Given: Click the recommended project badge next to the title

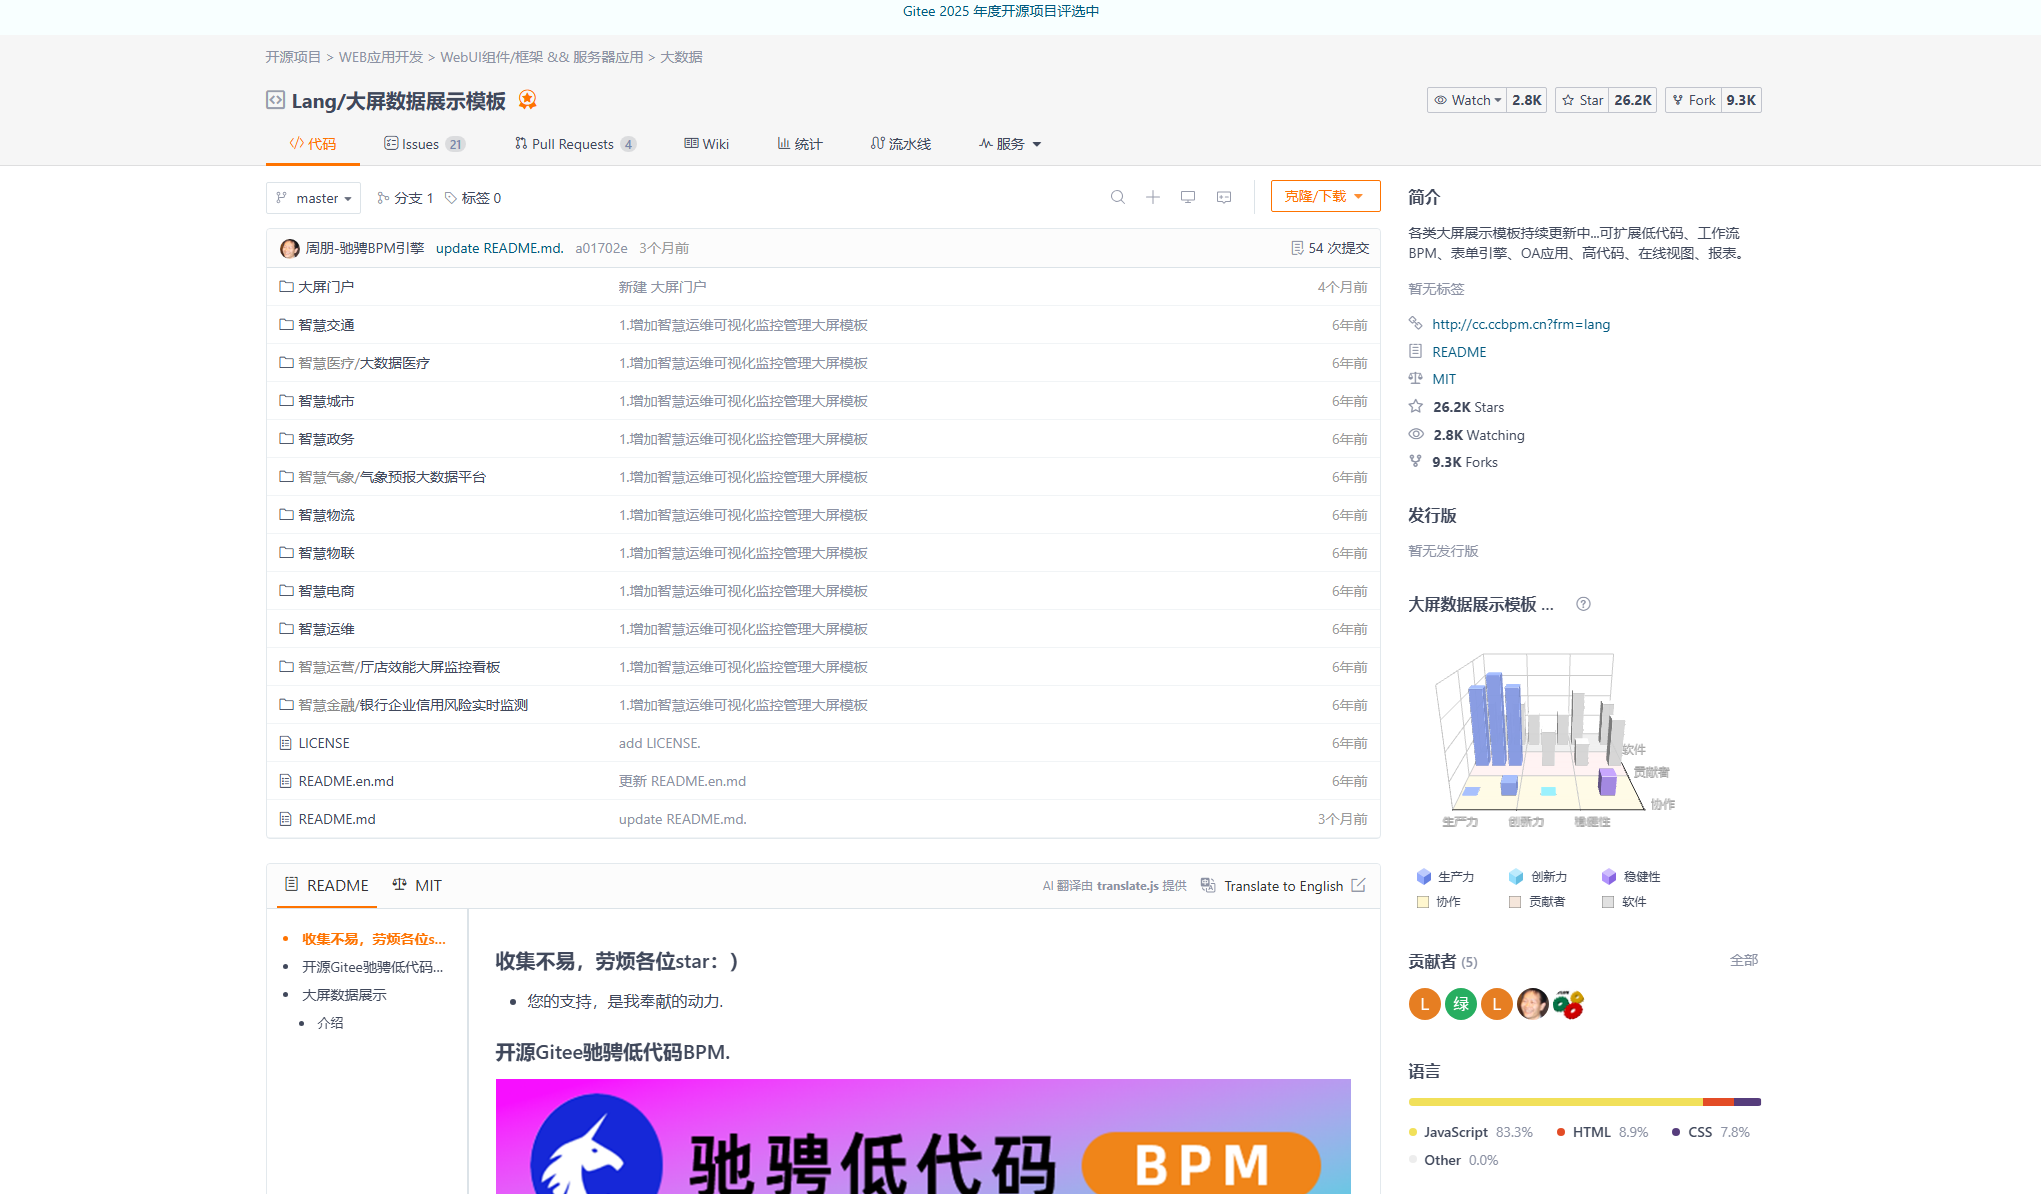Looking at the screenshot, I should 528,100.
